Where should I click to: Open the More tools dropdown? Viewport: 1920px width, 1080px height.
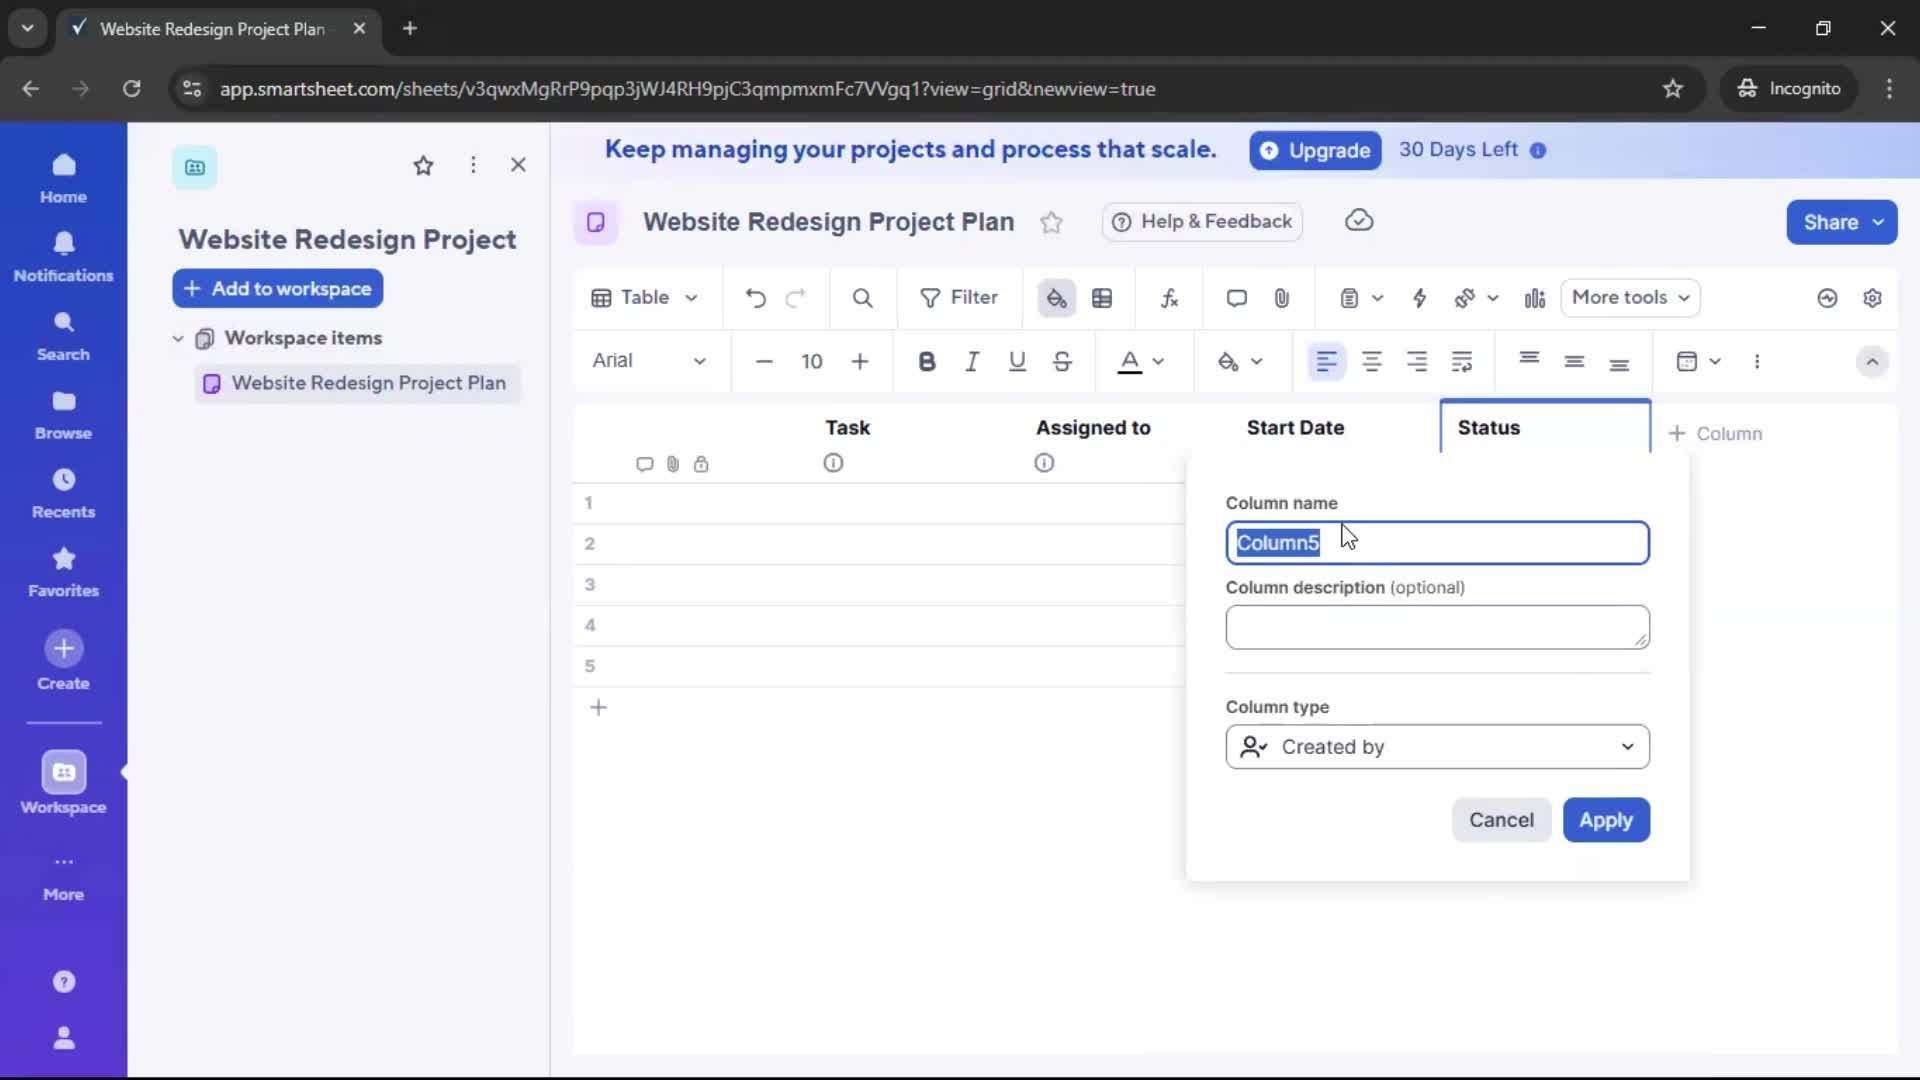(1630, 297)
